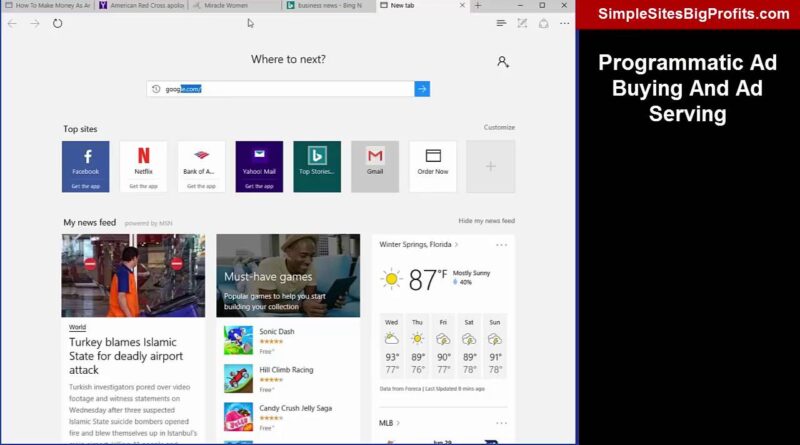
Task: Click the add top site plus tile
Action: pyautogui.click(x=490, y=166)
